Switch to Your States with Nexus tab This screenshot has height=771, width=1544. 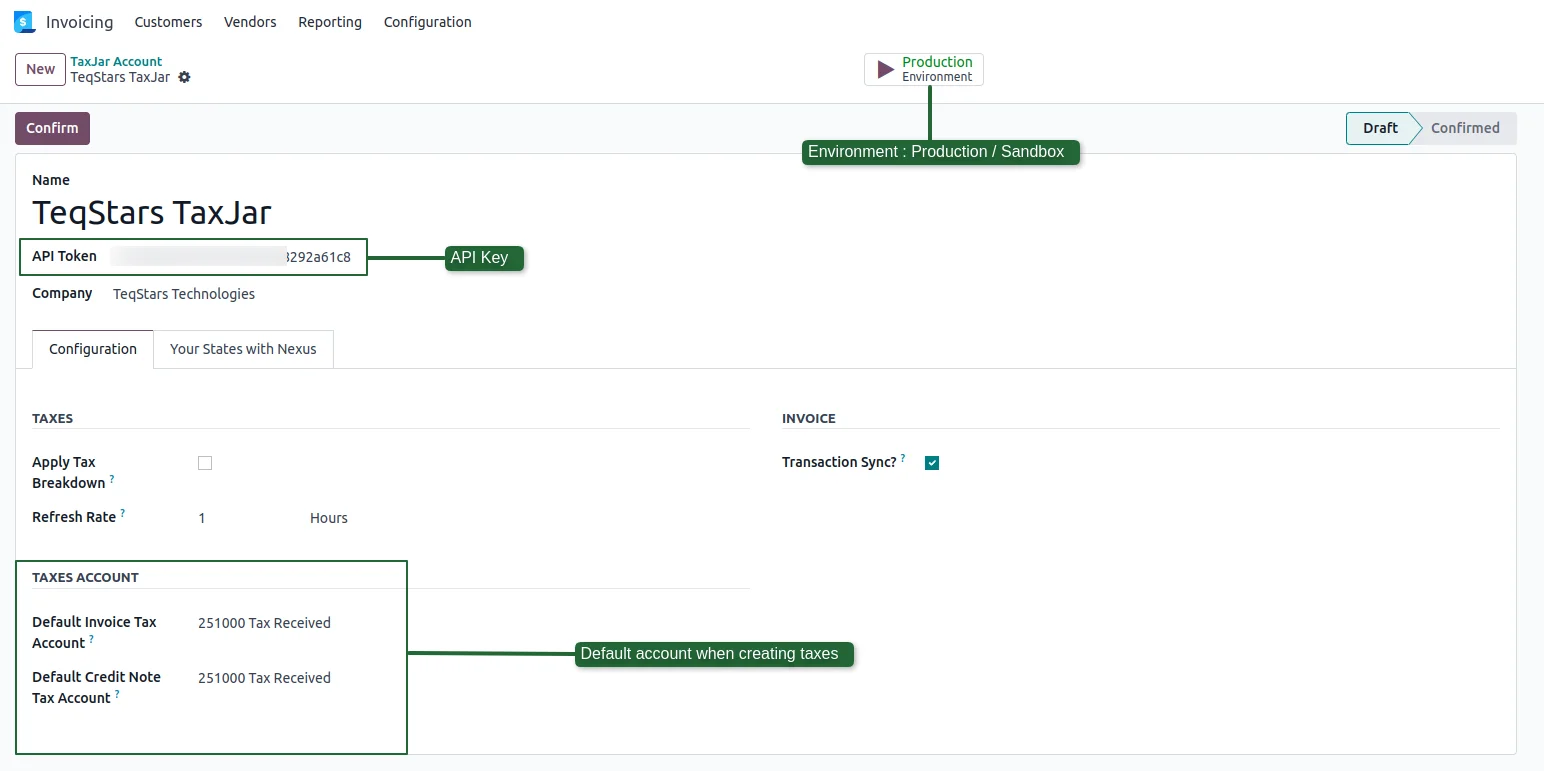click(x=243, y=349)
